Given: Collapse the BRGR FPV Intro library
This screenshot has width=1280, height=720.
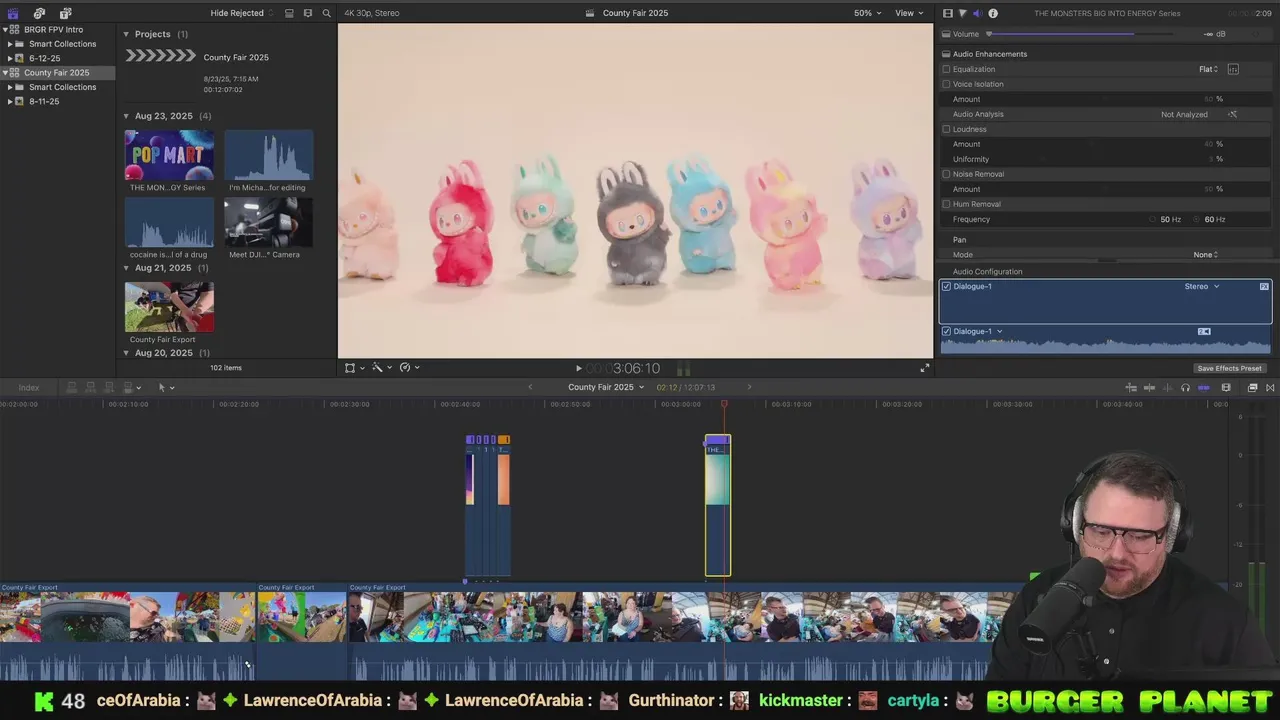Looking at the screenshot, I should [x=5, y=29].
